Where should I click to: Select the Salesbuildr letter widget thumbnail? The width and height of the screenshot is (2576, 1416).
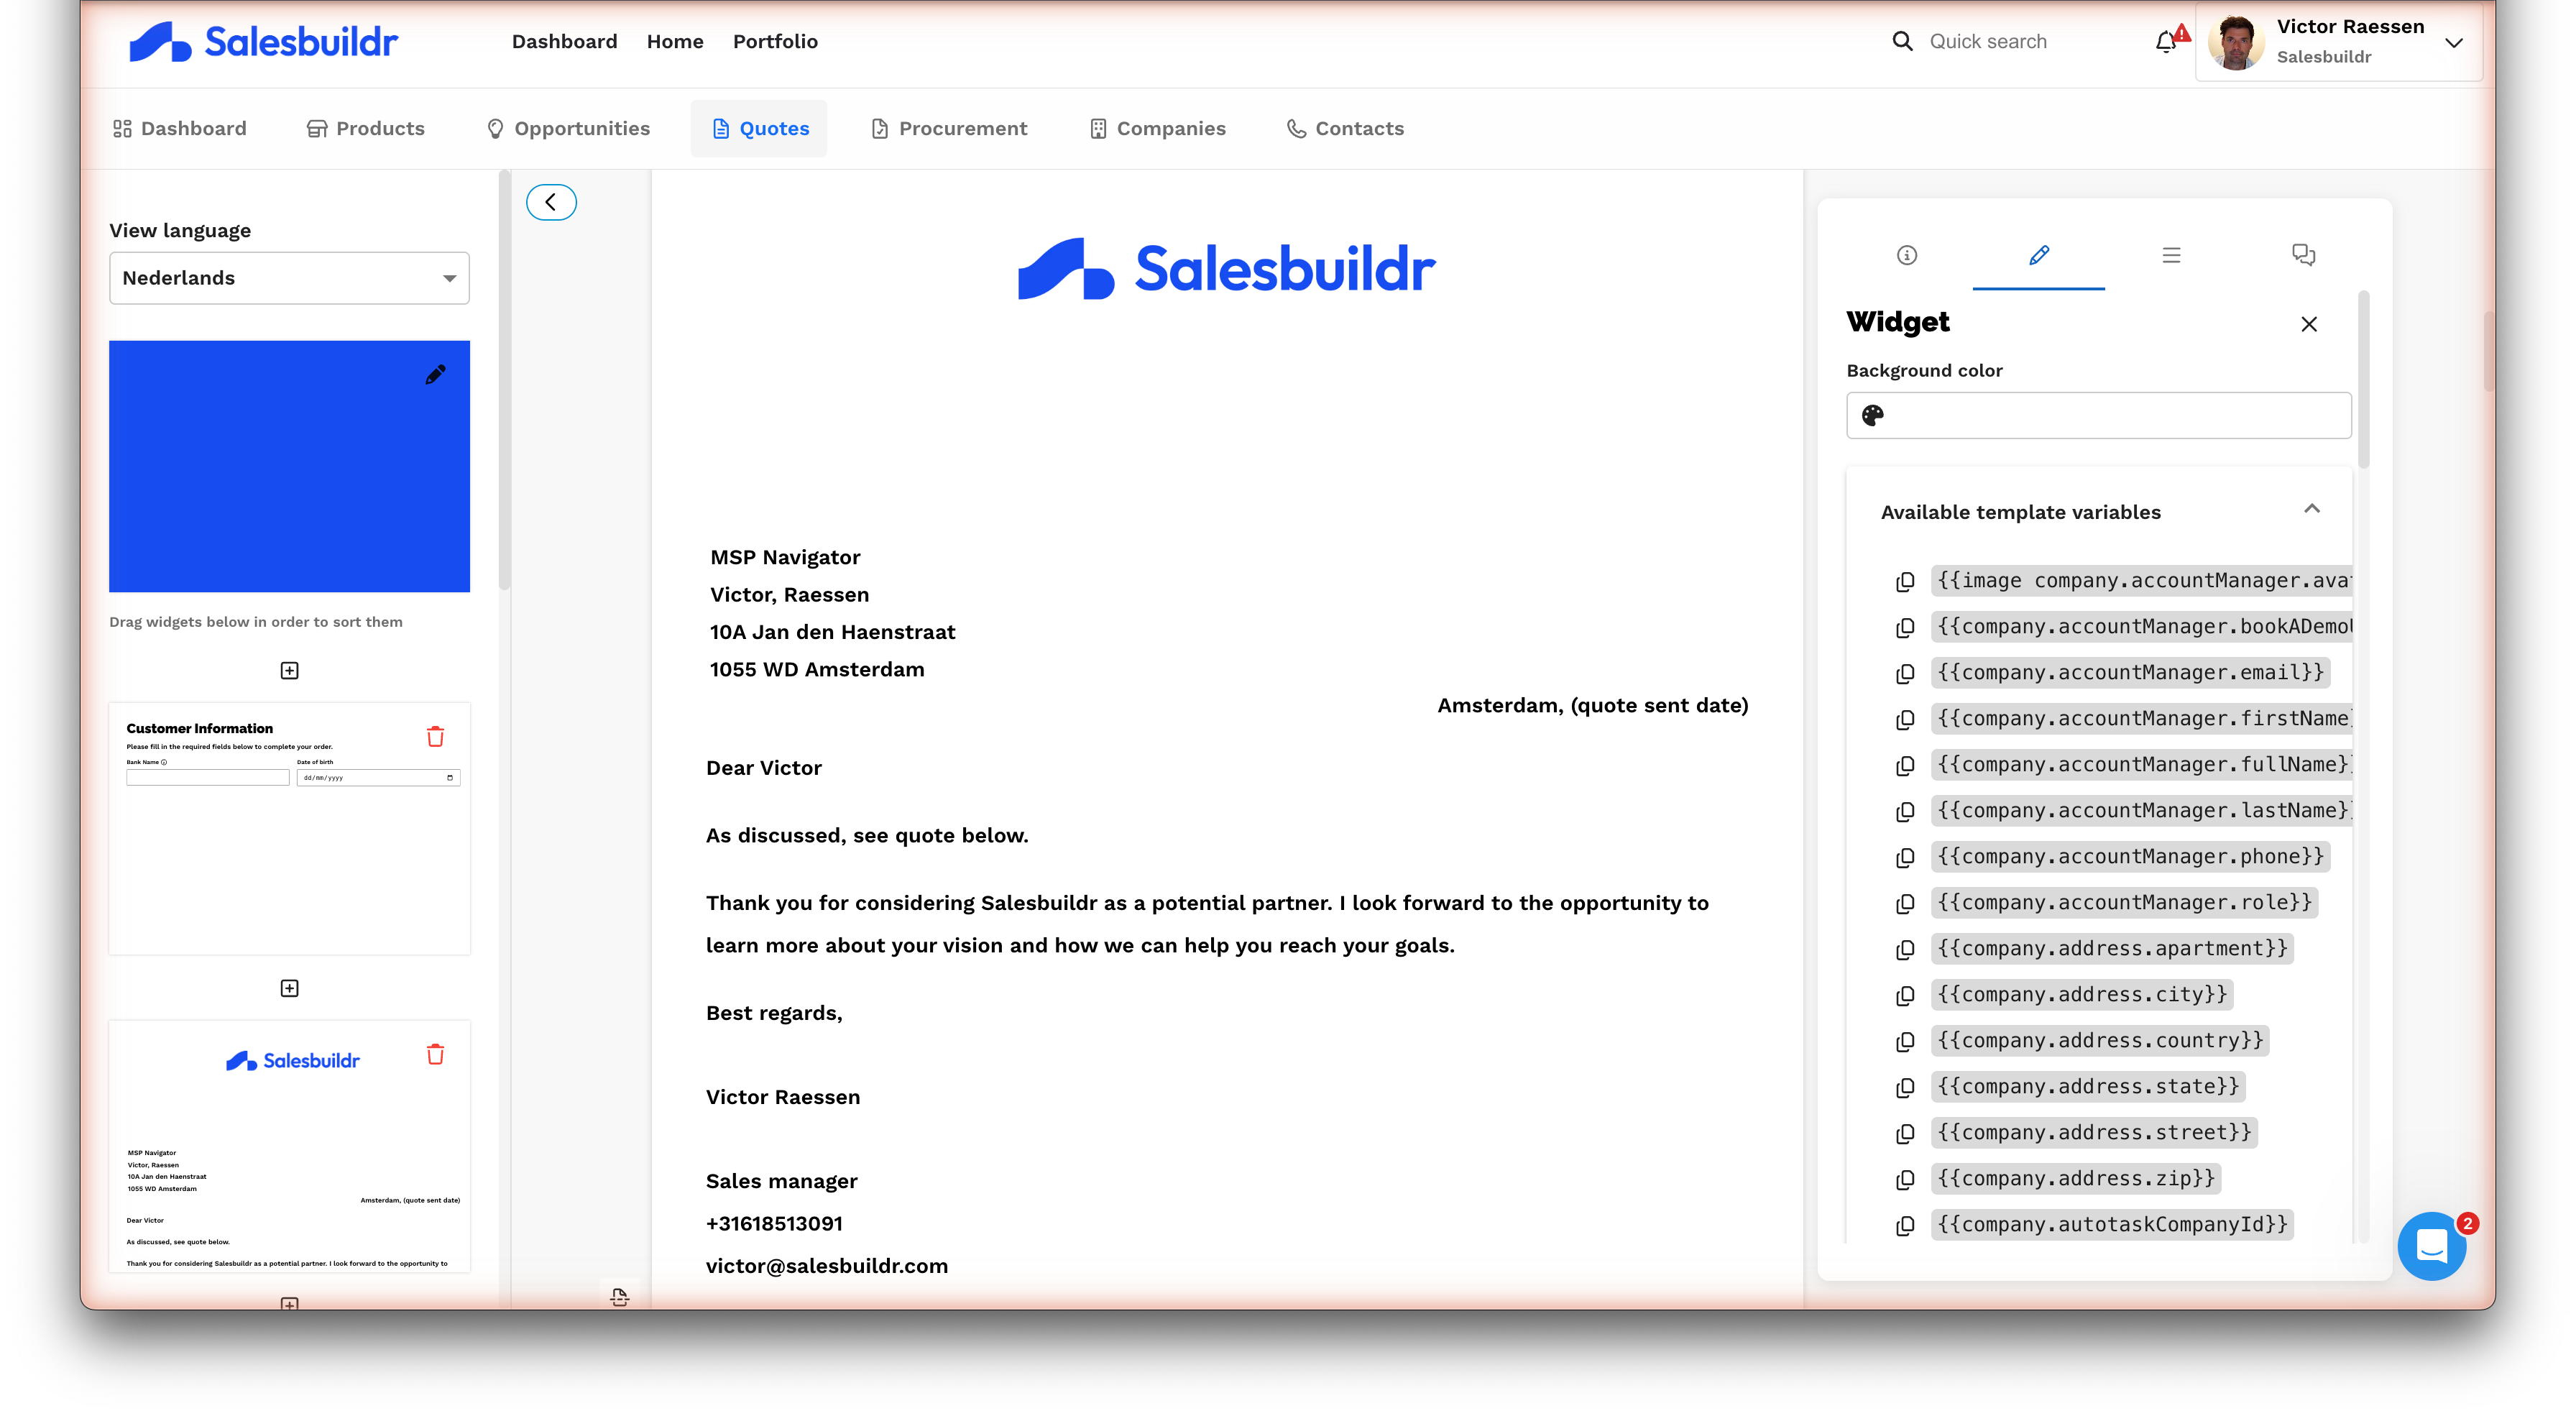(x=289, y=1147)
